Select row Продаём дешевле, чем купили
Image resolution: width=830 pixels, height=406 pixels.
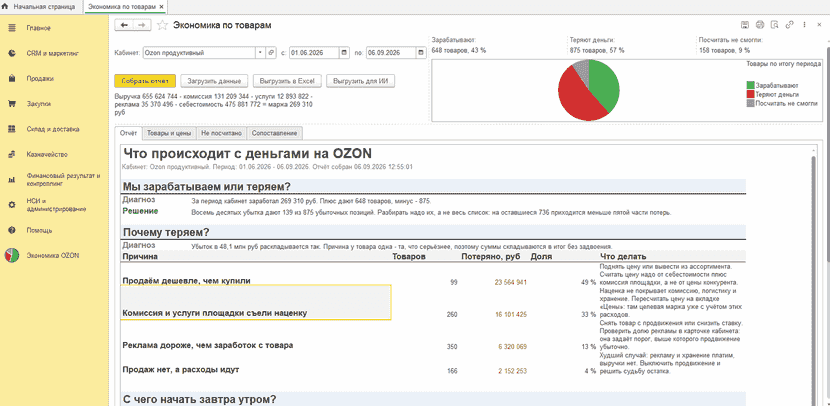click(x=186, y=281)
